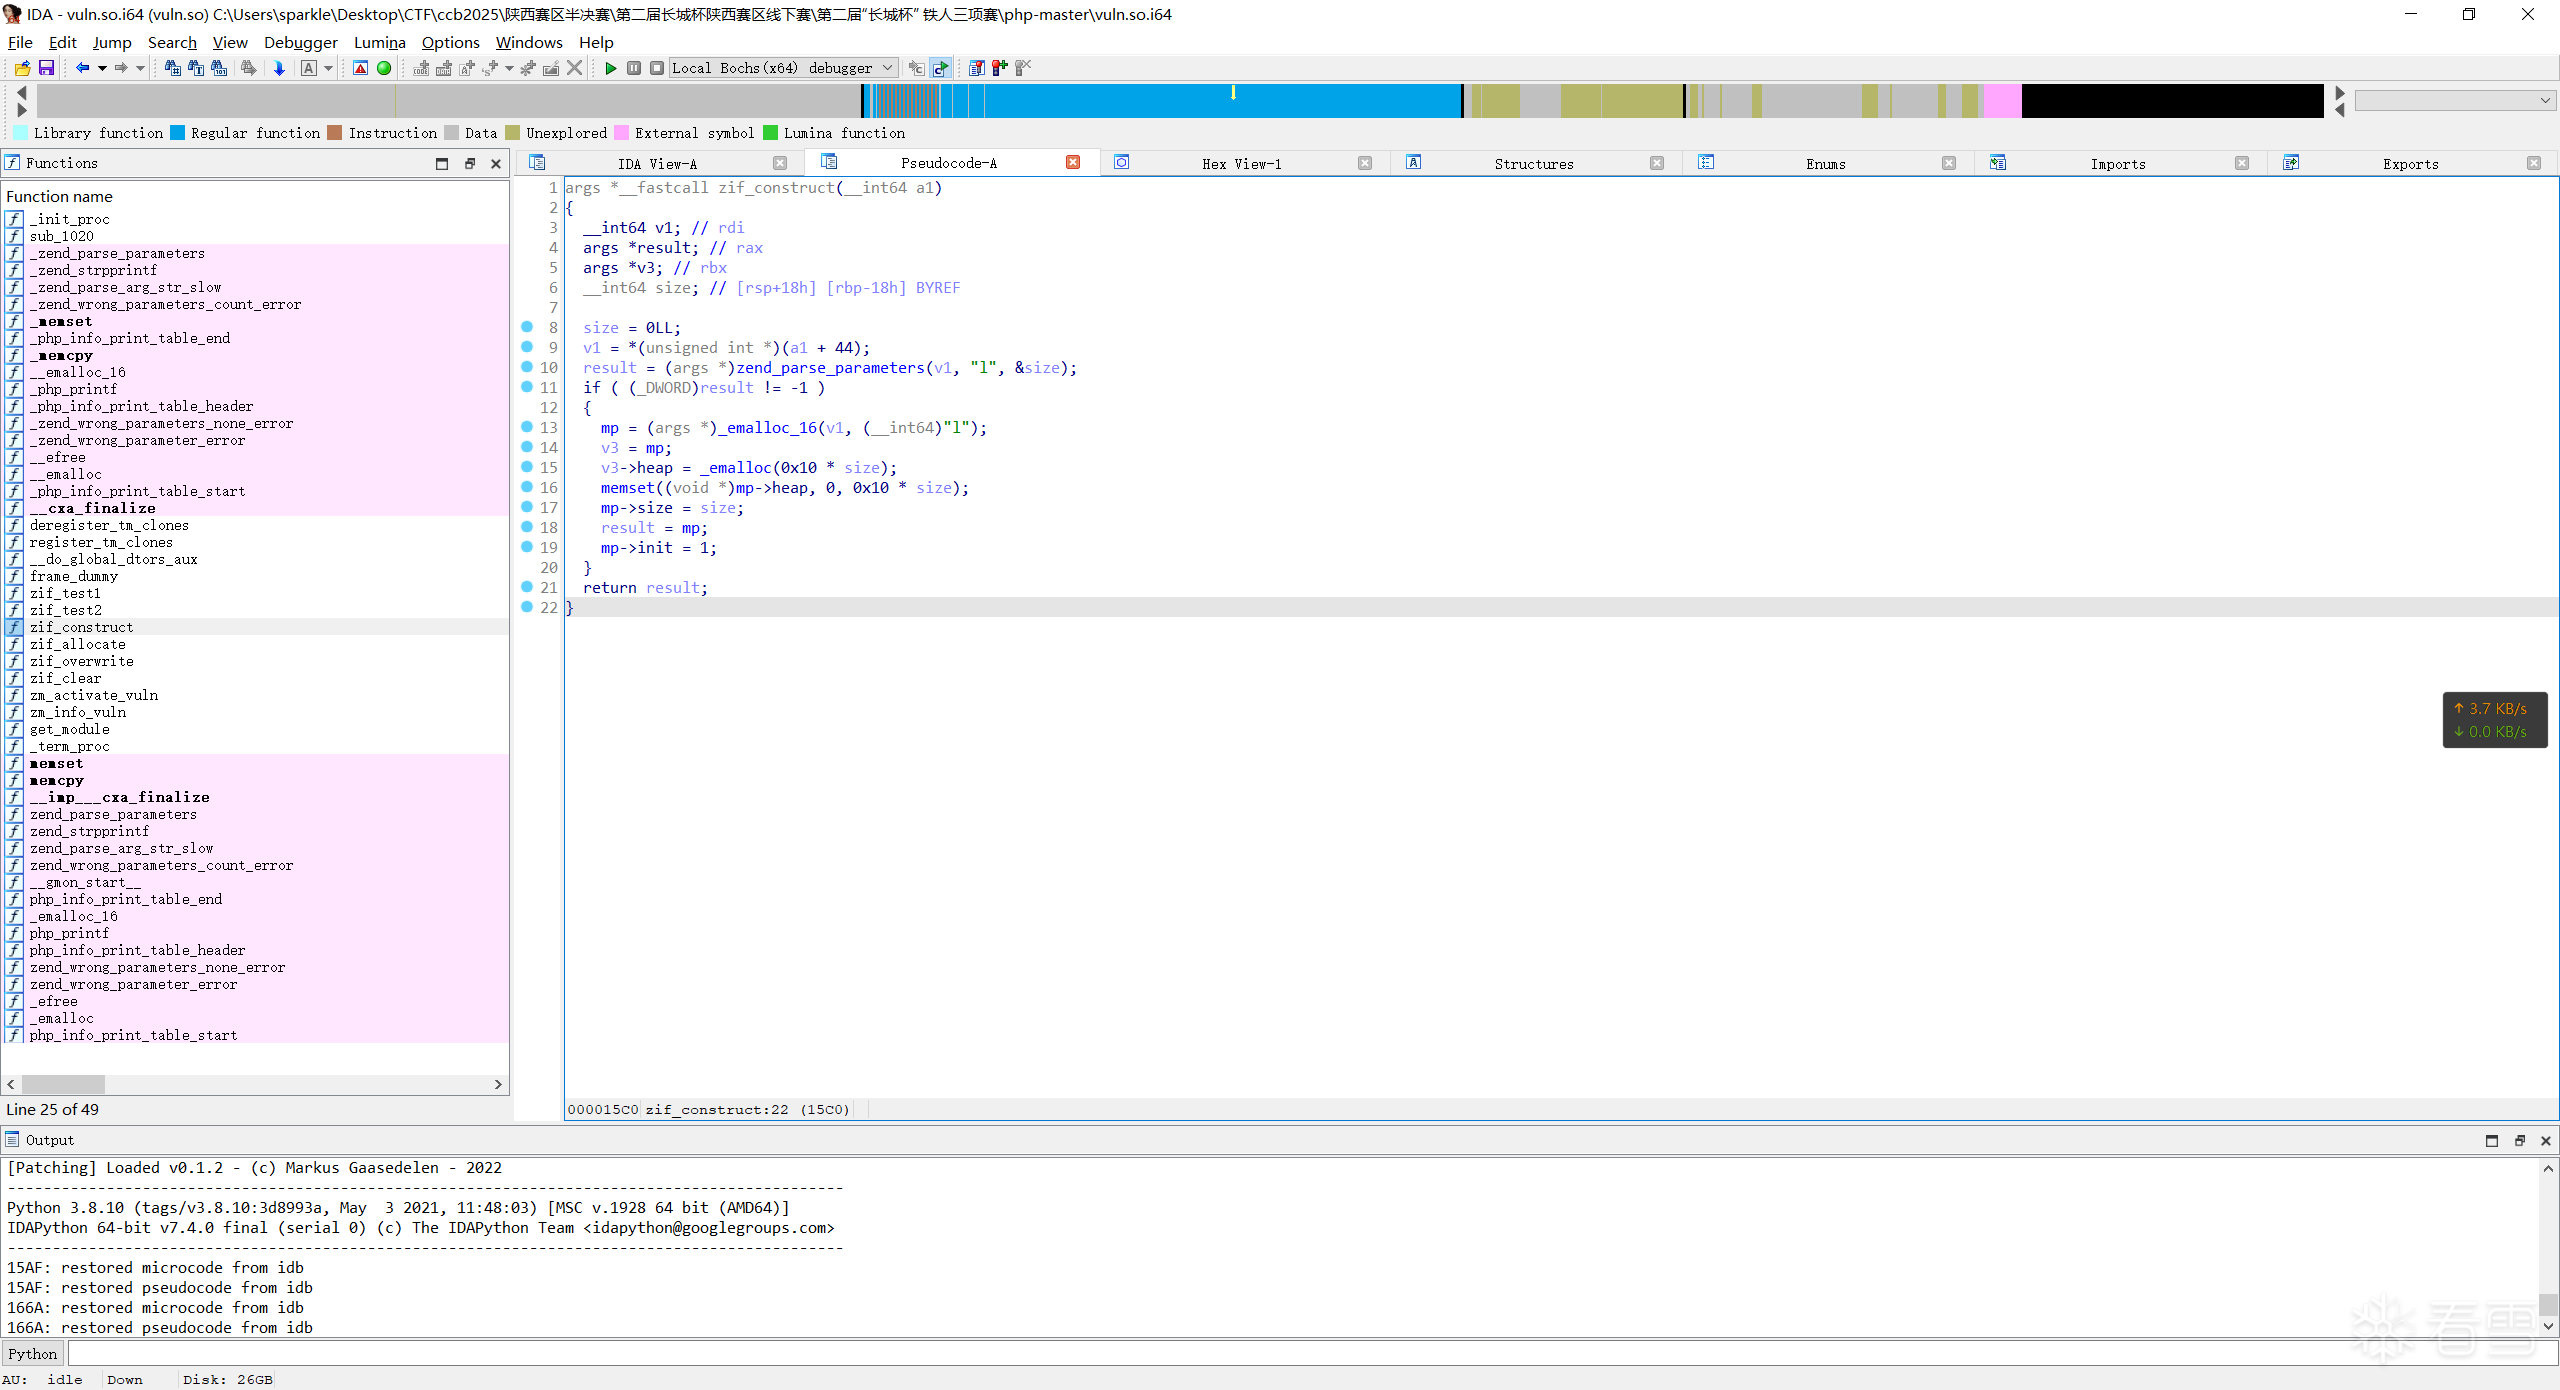Toggle breakpoint dot on line 21
Screen dimensions: 2560x1390
[527, 587]
